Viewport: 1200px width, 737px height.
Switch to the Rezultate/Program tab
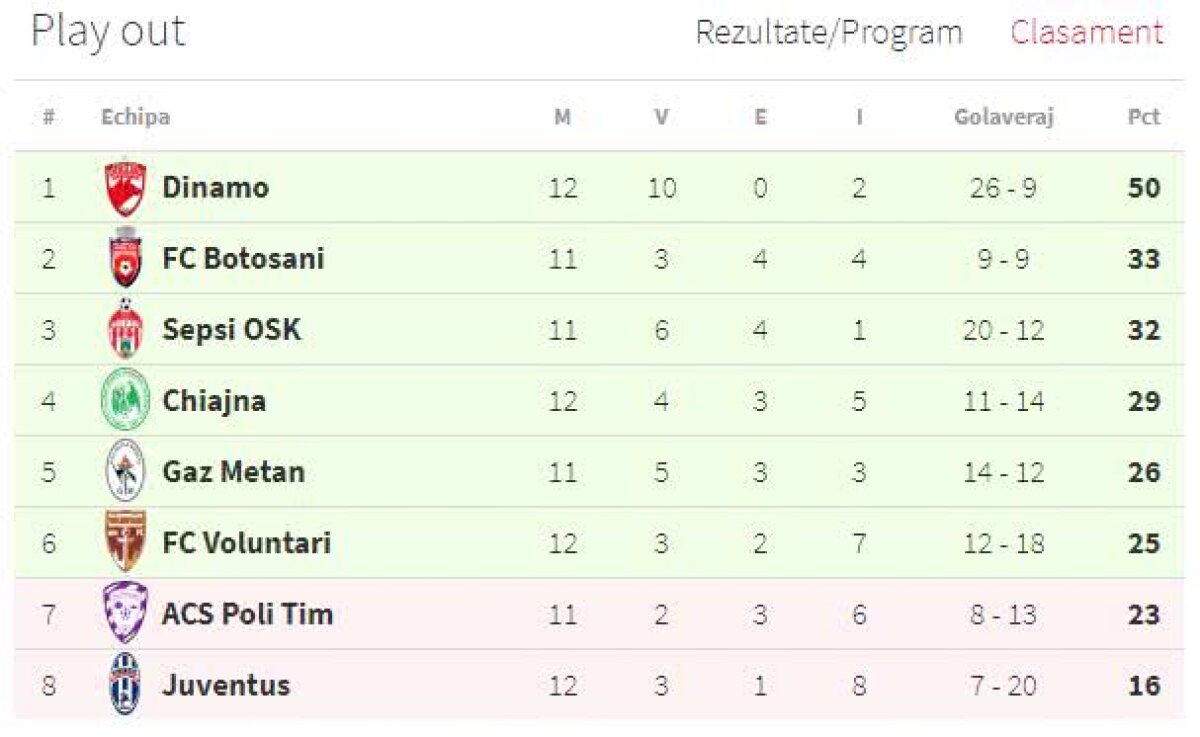click(828, 33)
